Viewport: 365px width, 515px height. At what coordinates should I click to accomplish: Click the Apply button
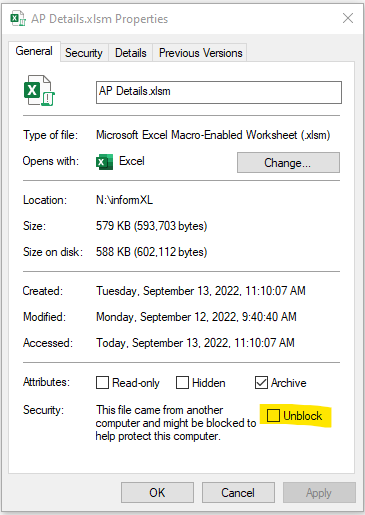pyautogui.click(x=319, y=492)
